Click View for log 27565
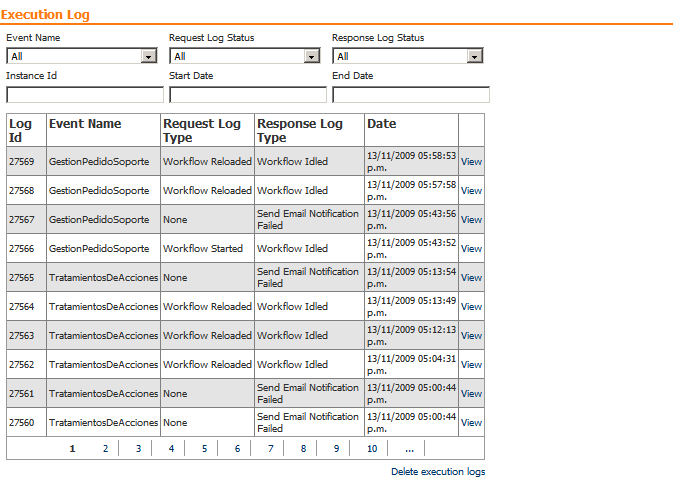 tap(471, 278)
